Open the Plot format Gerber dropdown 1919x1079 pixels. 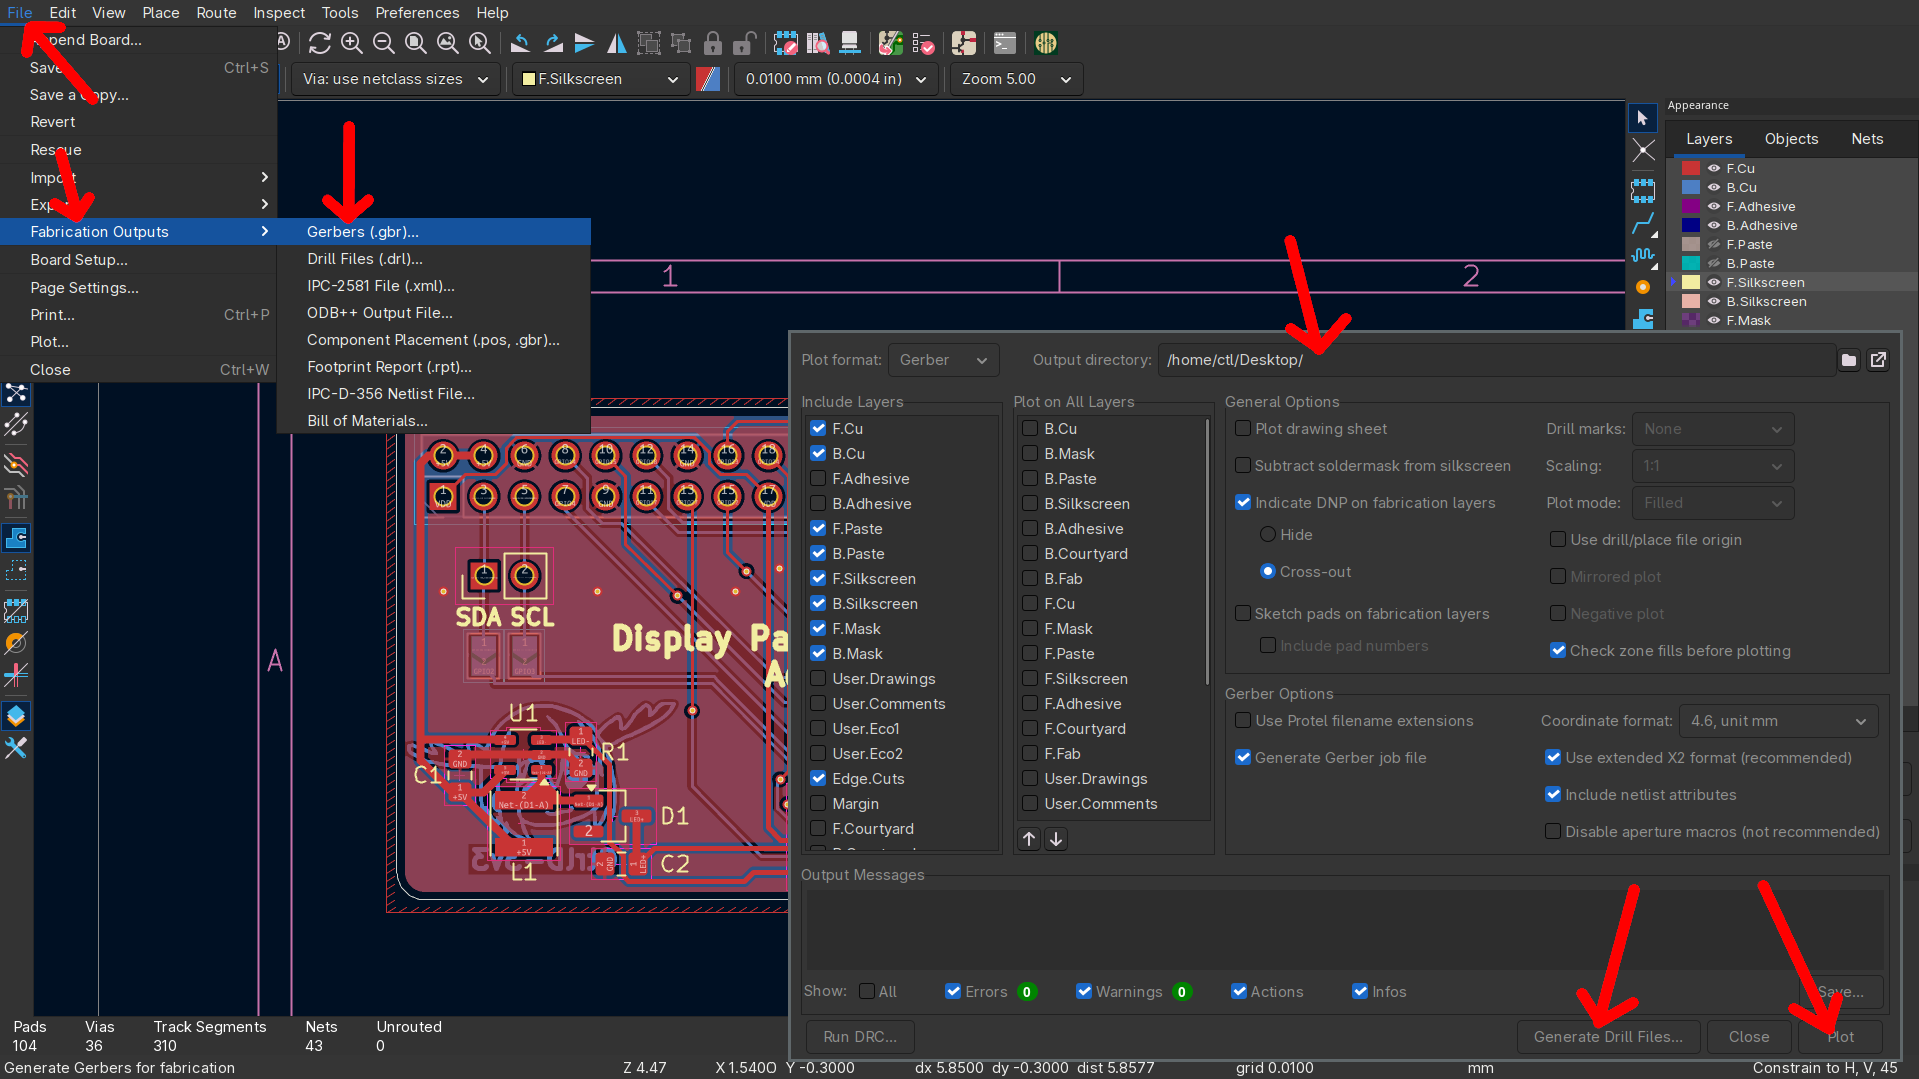pyautogui.click(x=943, y=360)
